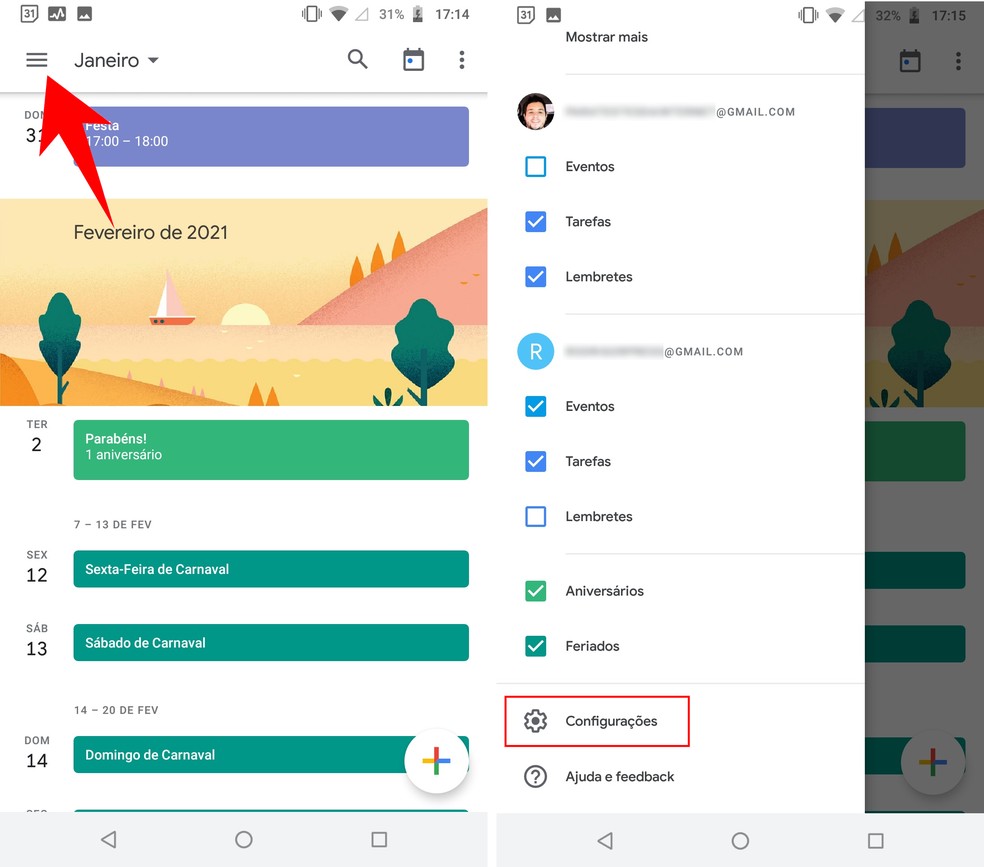Tap the settings gear next to Configurações
This screenshot has width=984, height=867.
tap(536, 720)
